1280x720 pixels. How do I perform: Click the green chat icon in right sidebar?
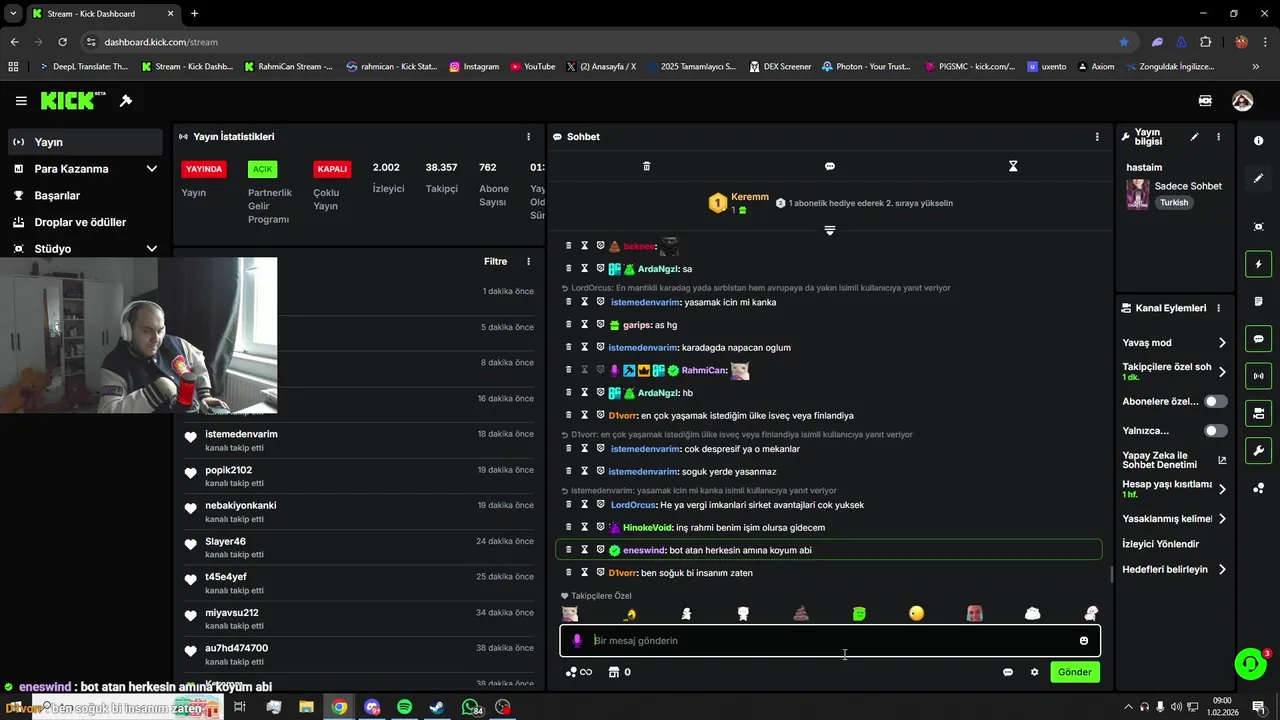click(x=1258, y=339)
